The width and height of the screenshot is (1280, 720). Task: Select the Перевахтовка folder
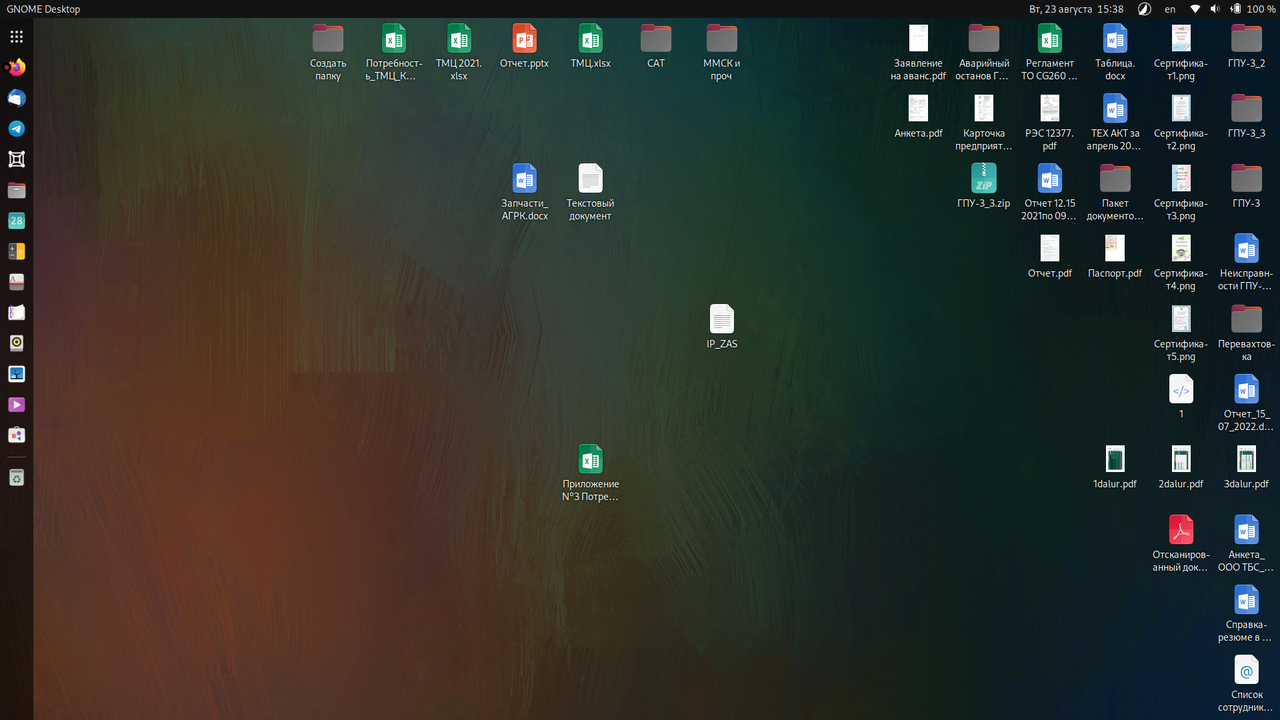(x=1246, y=333)
